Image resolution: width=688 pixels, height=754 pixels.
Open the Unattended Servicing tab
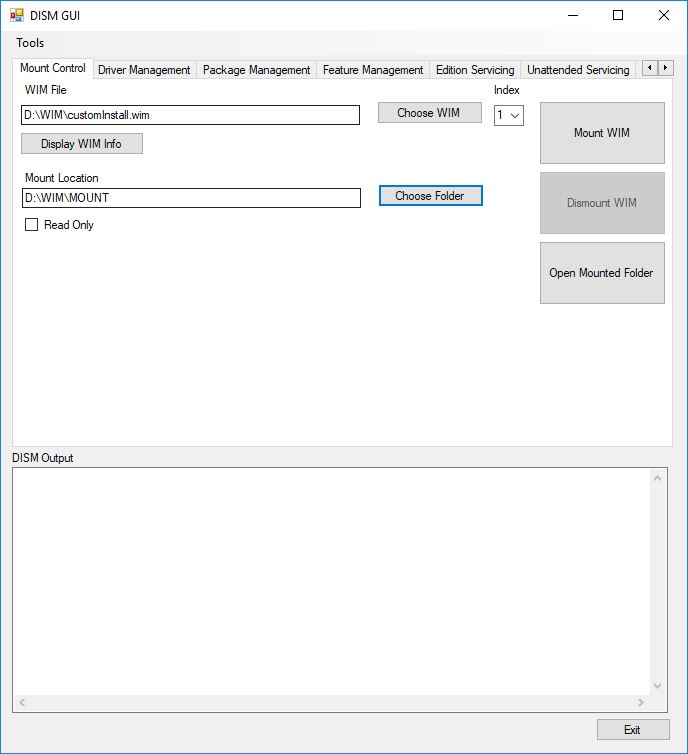coord(578,70)
